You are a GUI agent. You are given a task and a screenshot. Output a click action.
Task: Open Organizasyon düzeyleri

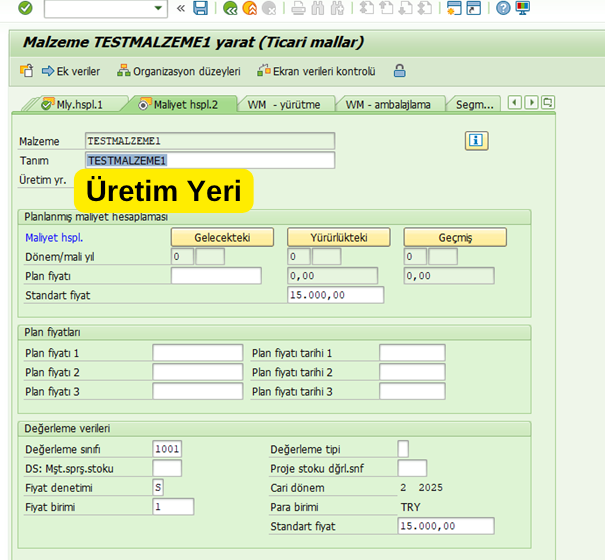[180, 71]
